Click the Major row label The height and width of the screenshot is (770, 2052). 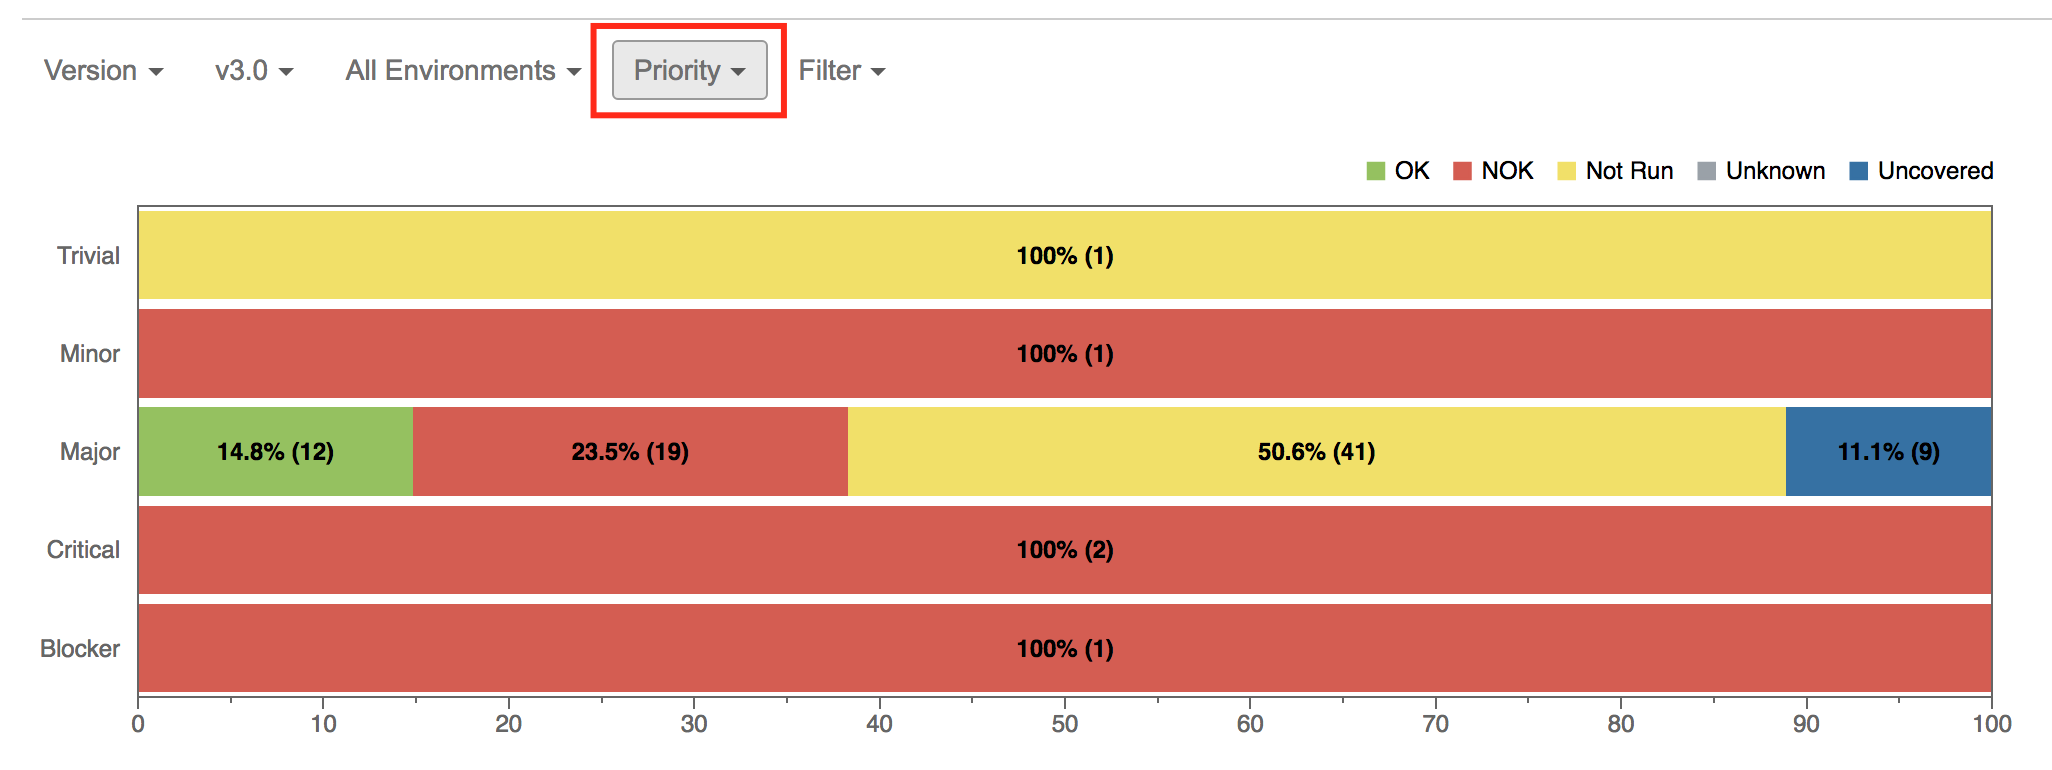point(90,452)
